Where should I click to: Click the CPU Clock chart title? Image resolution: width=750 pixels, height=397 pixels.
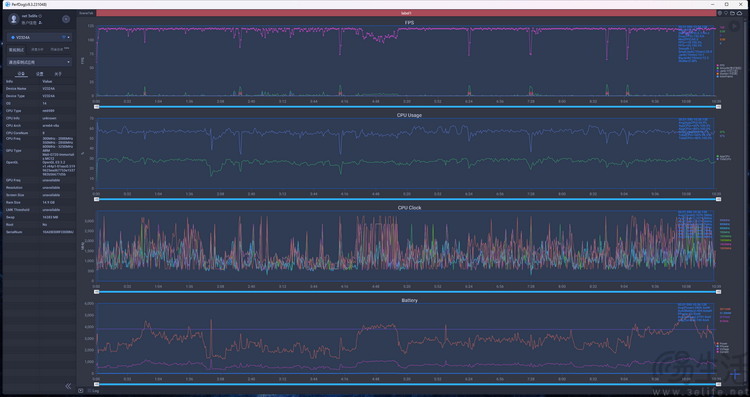[409, 208]
